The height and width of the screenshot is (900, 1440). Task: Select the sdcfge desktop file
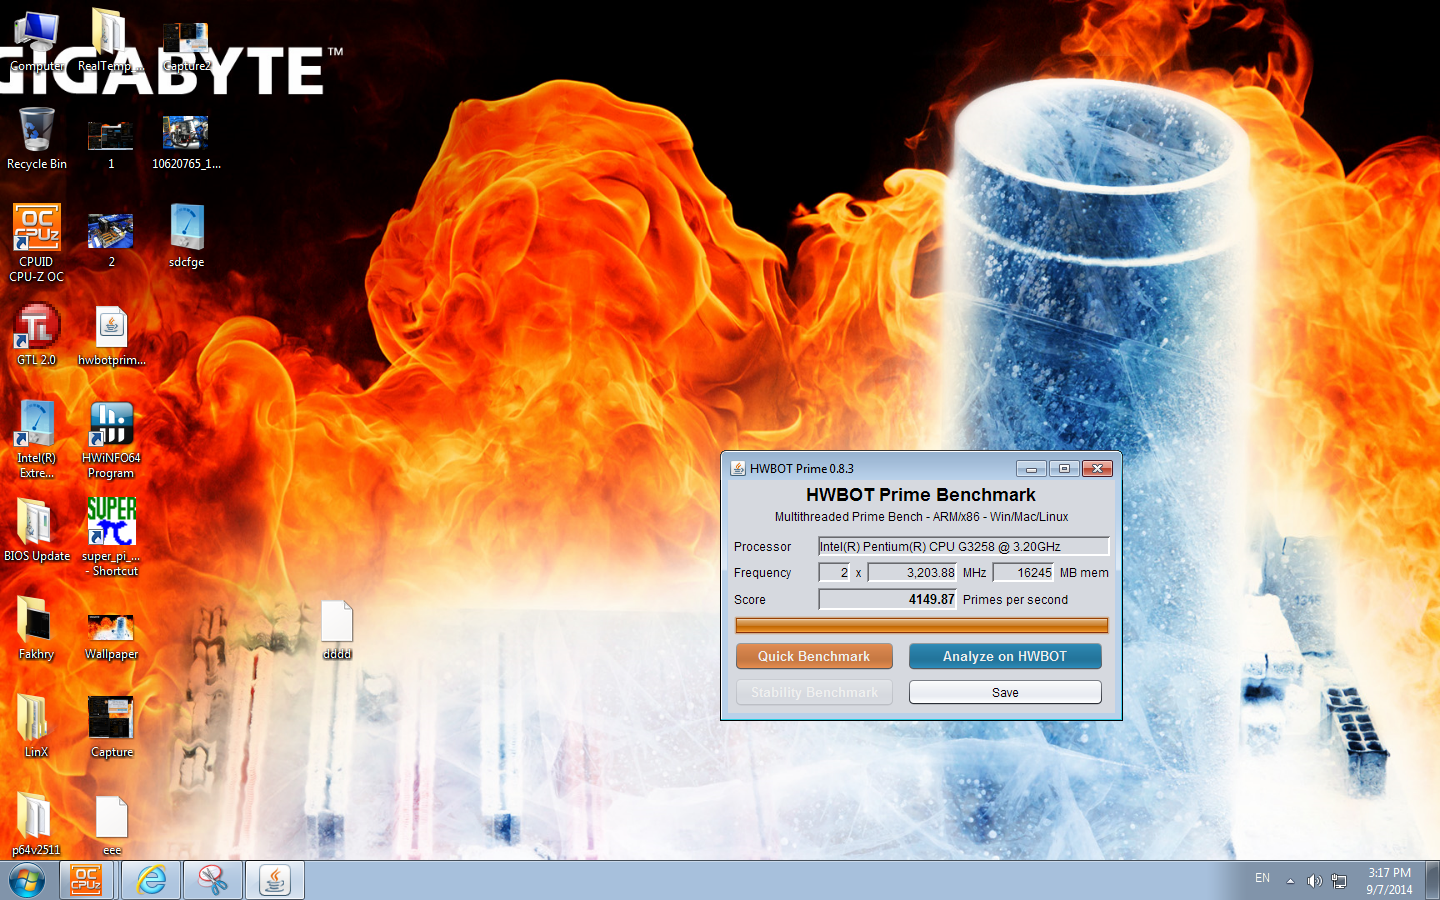pyautogui.click(x=186, y=236)
